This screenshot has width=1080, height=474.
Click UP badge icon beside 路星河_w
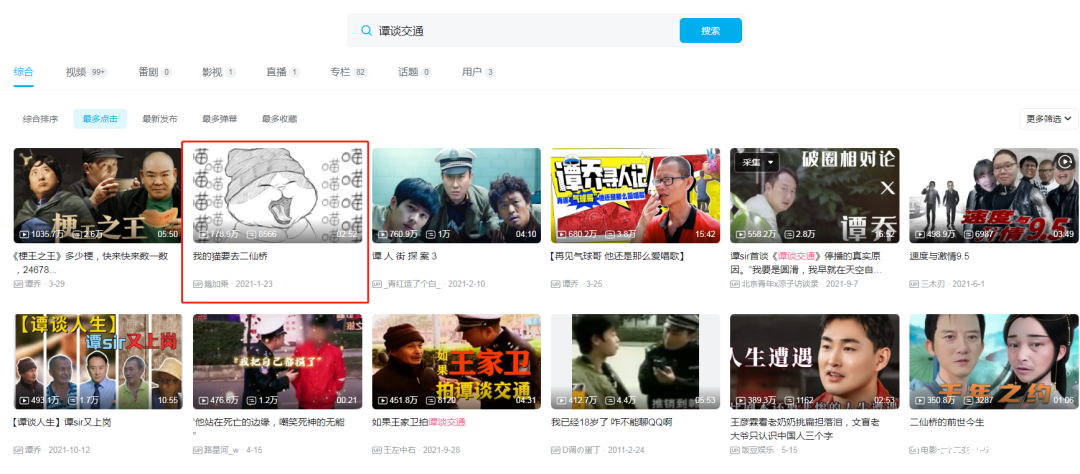coord(198,450)
